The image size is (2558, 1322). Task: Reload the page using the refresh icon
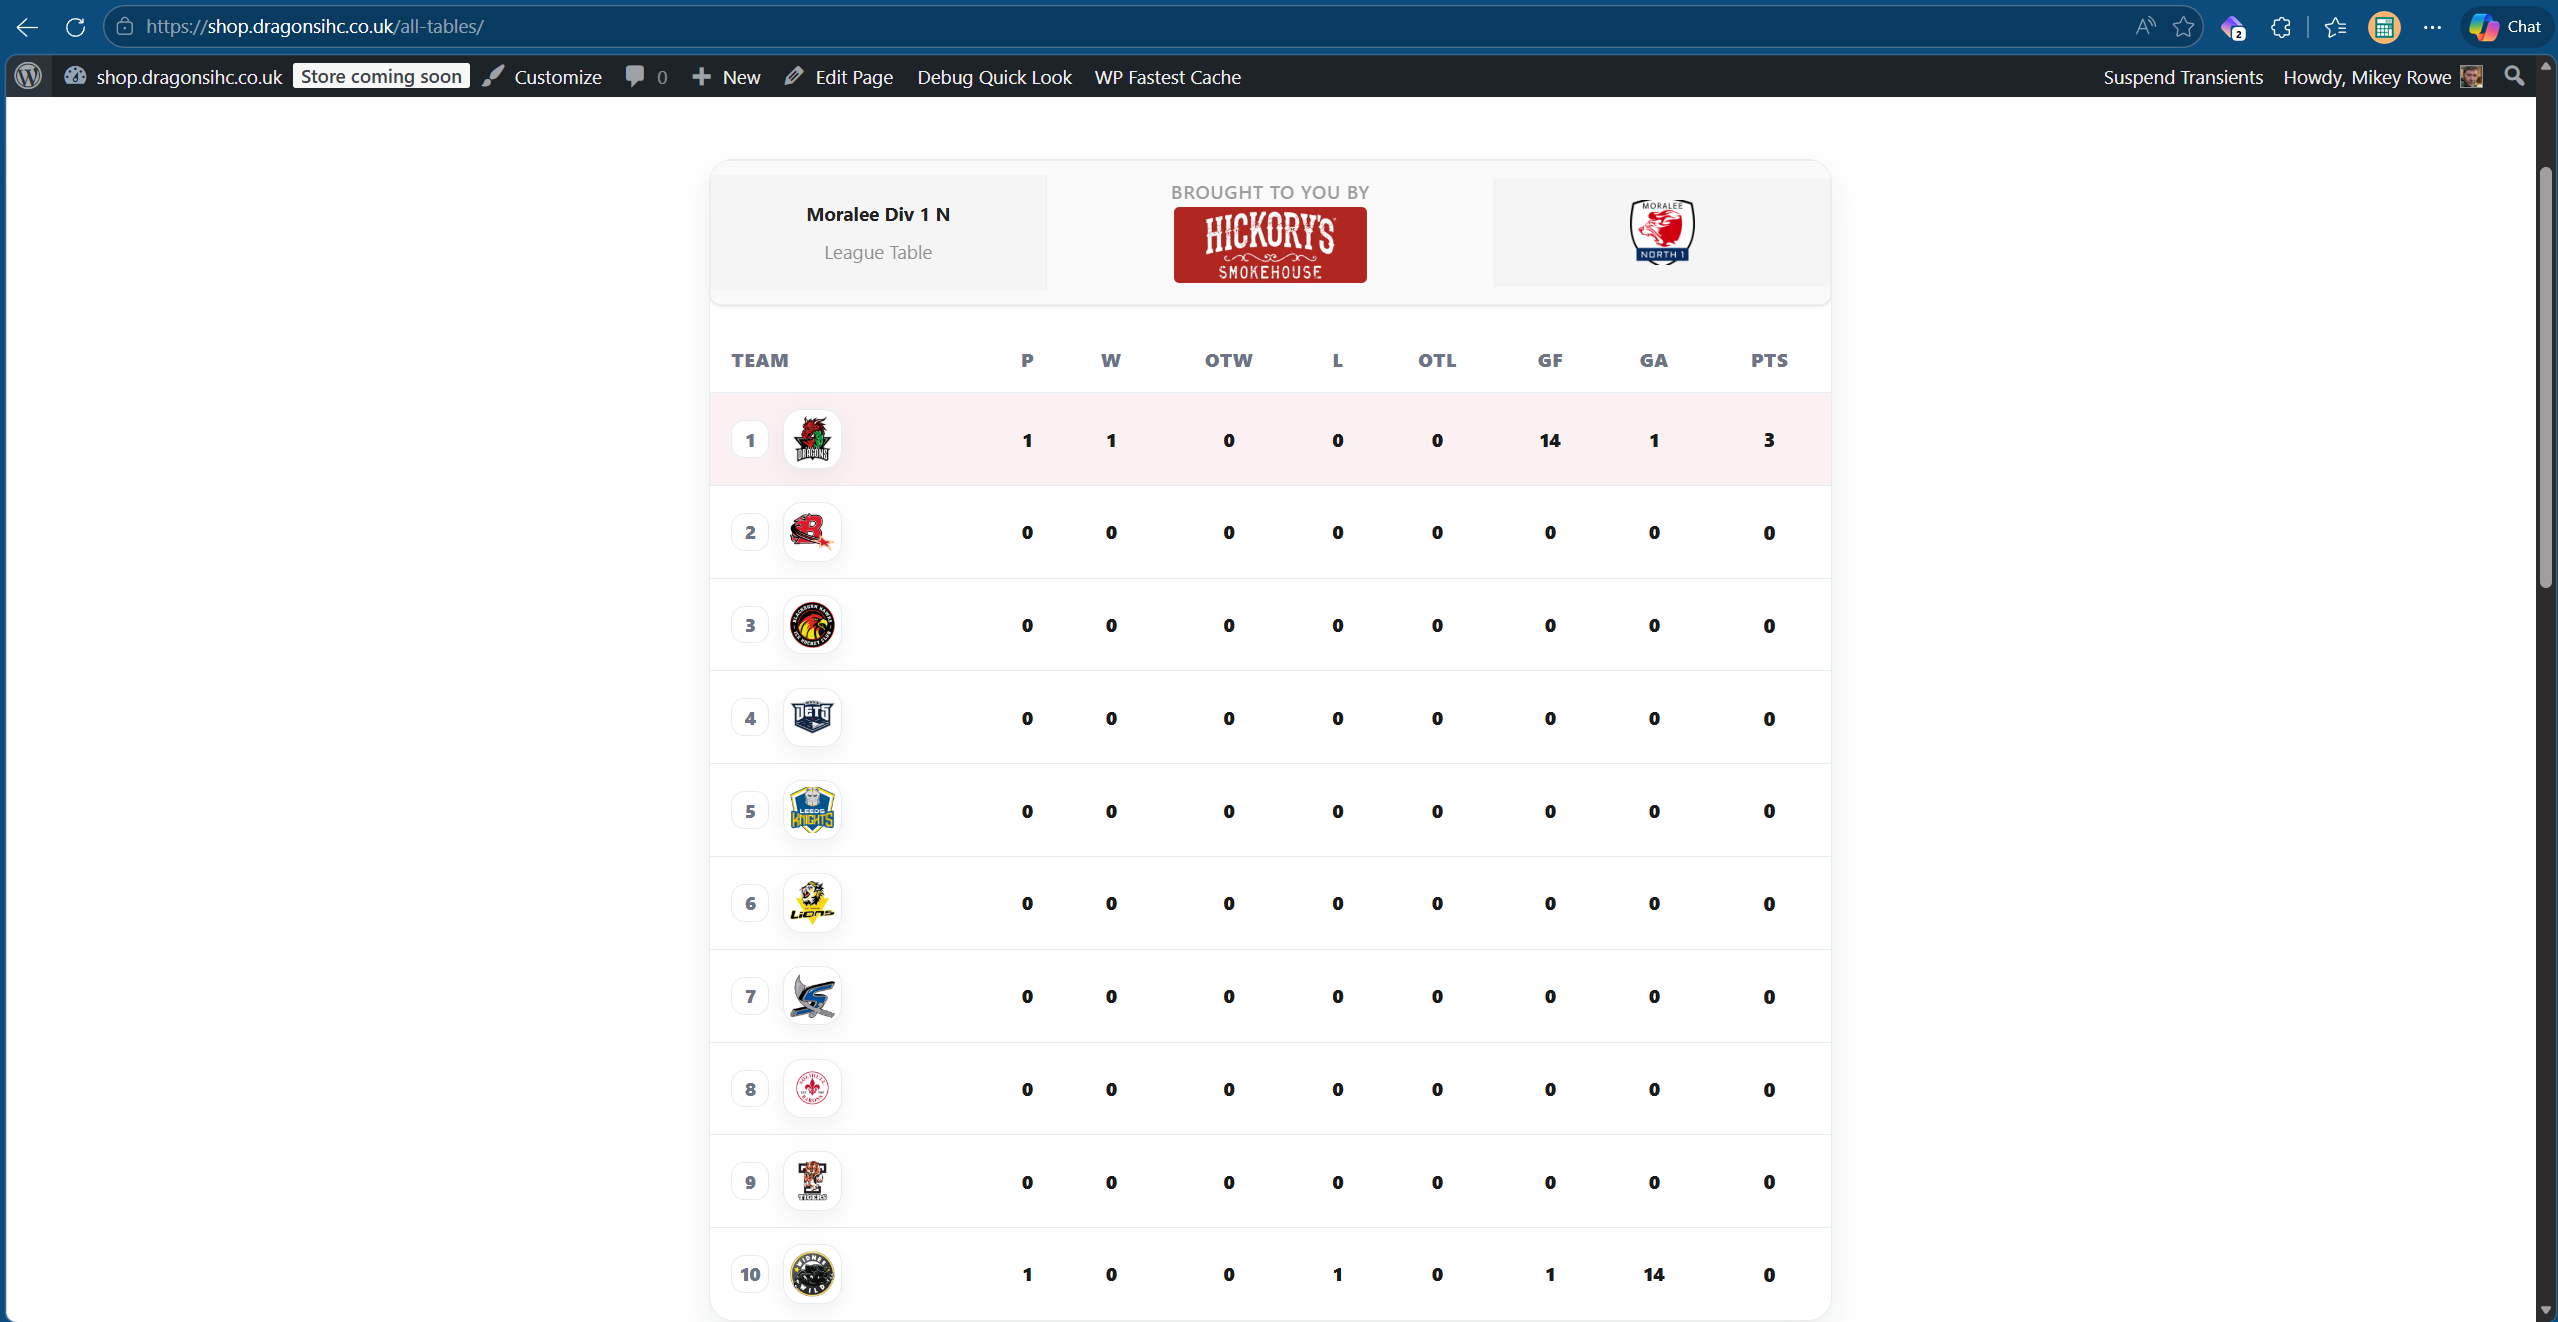pos(76,26)
